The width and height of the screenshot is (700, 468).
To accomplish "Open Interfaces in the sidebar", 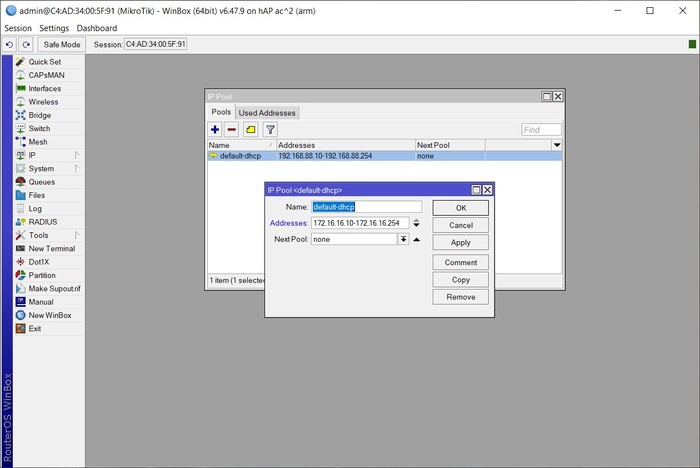I will 49,88.
